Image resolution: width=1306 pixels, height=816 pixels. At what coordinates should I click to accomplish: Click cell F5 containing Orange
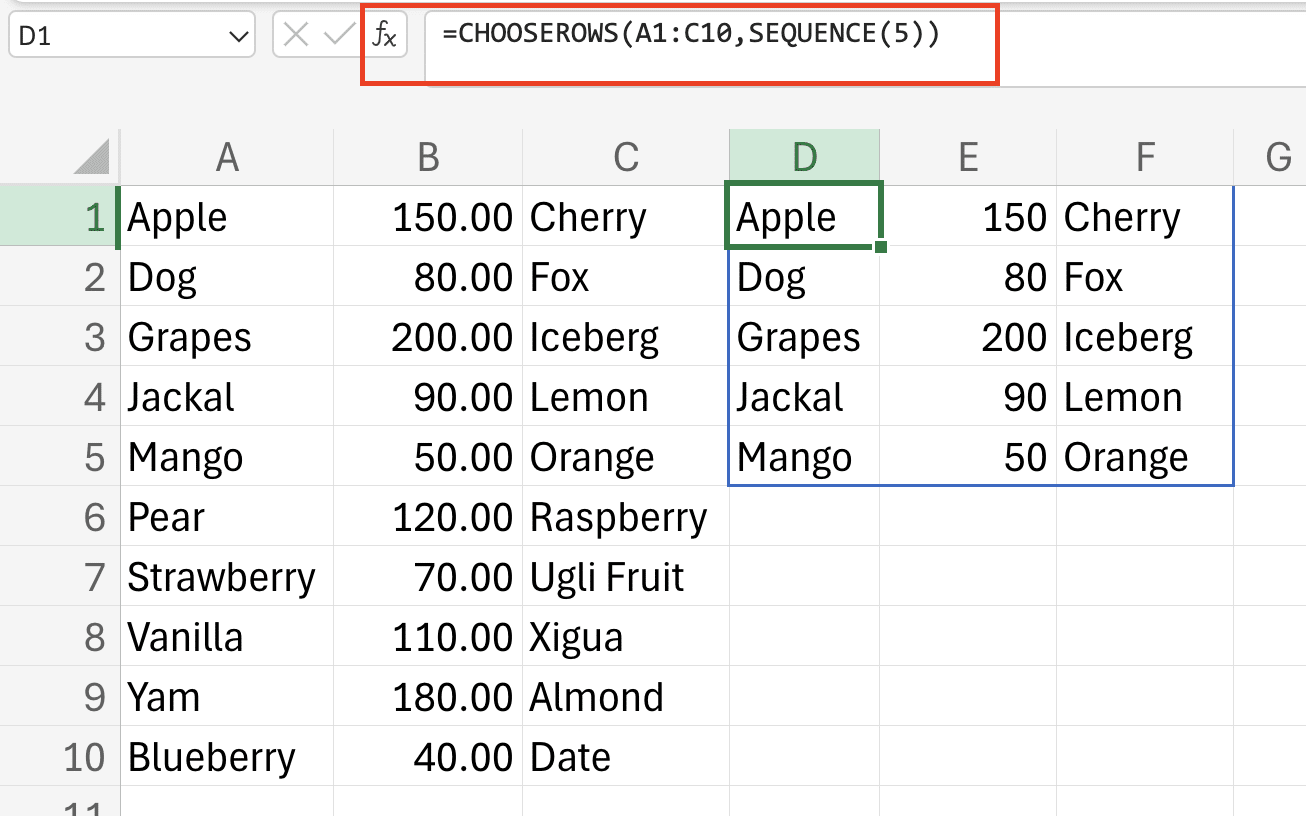click(x=1145, y=456)
